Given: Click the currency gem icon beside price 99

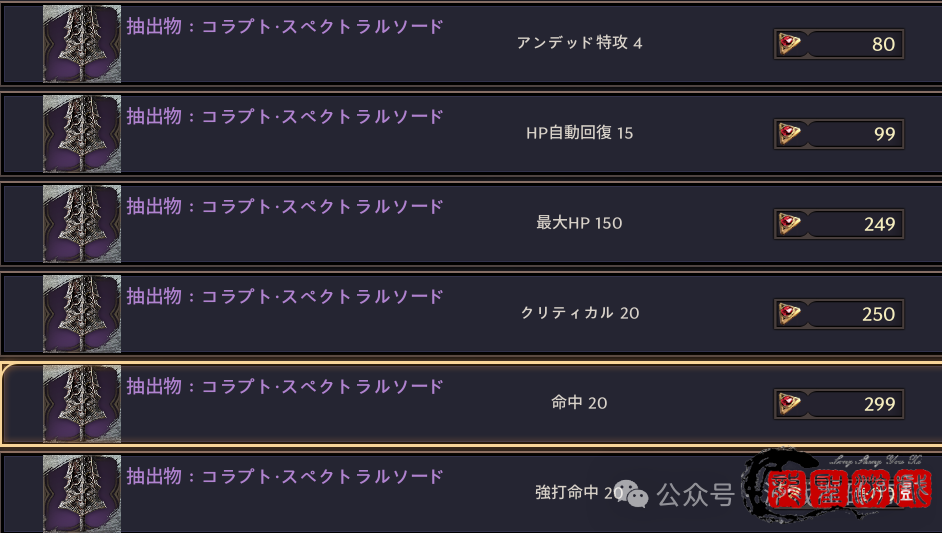Looking at the screenshot, I should [790, 134].
